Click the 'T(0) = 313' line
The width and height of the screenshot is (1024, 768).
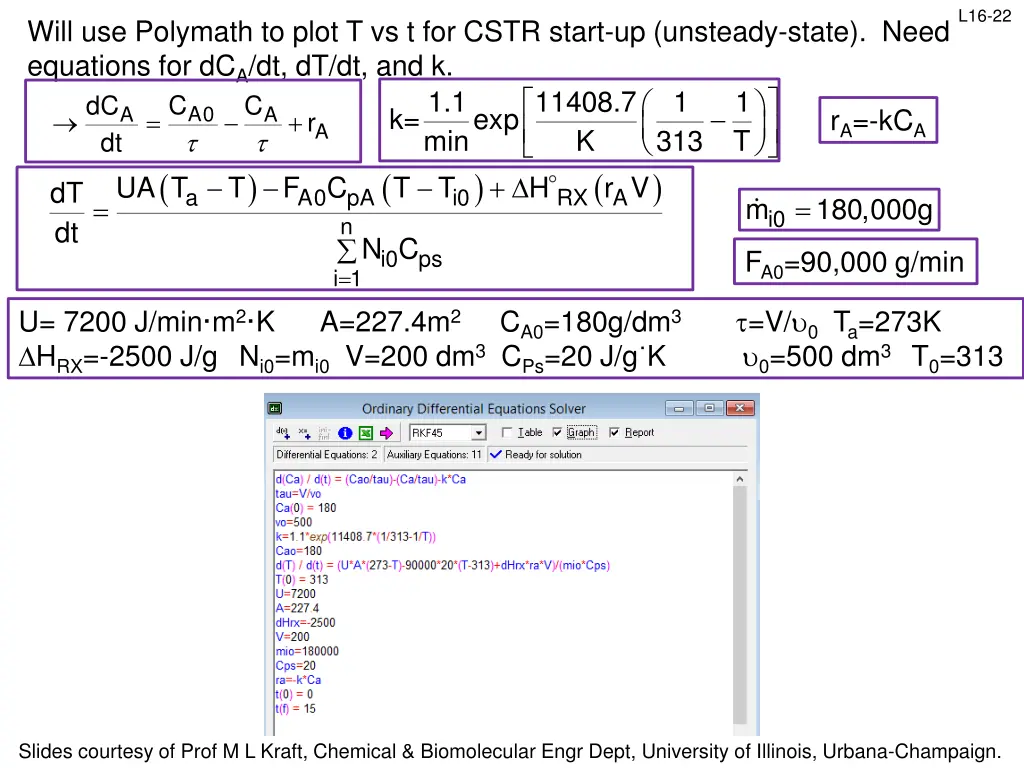302,580
